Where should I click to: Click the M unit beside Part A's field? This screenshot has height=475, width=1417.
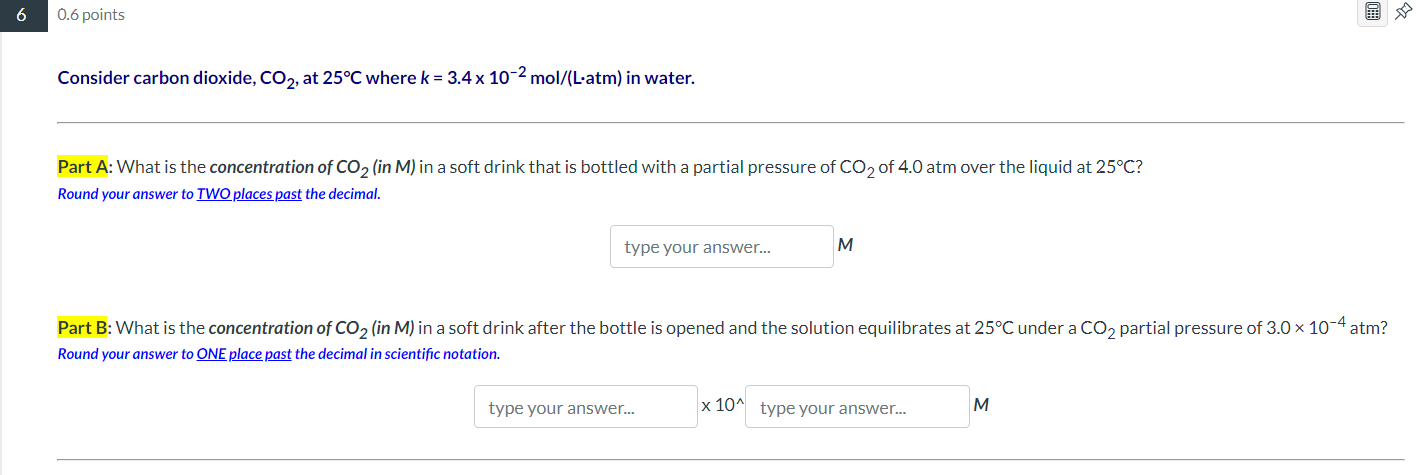pyautogui.click(x=845, y=245)
